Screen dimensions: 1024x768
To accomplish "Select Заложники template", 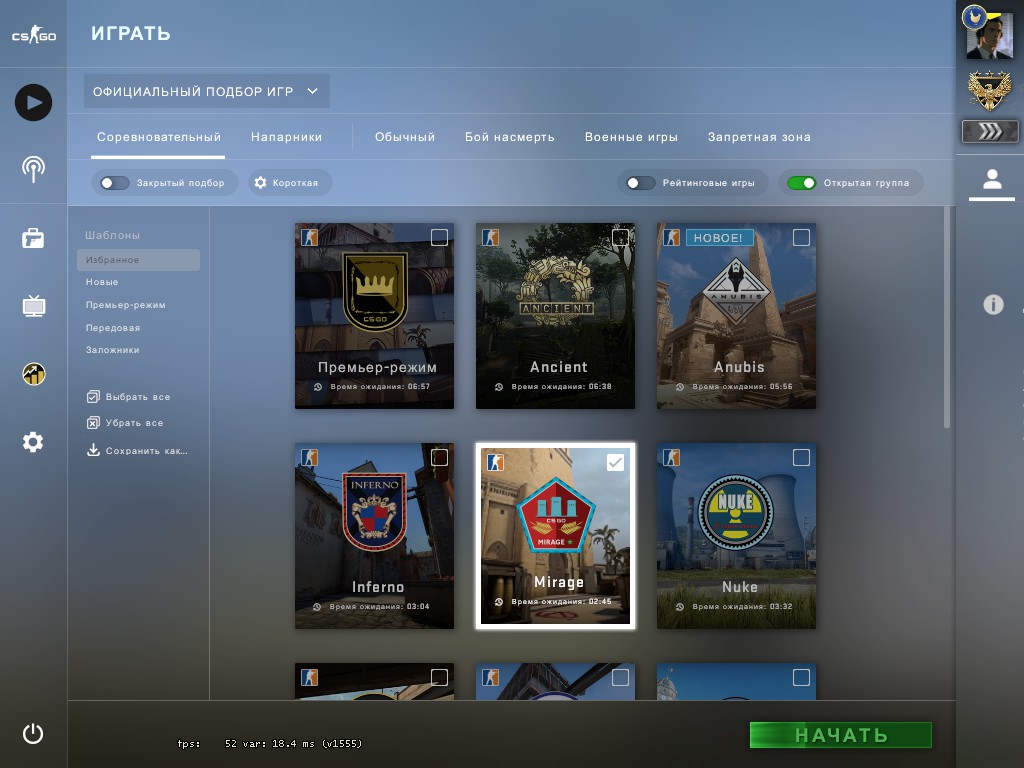I will (x=112, y=350).
